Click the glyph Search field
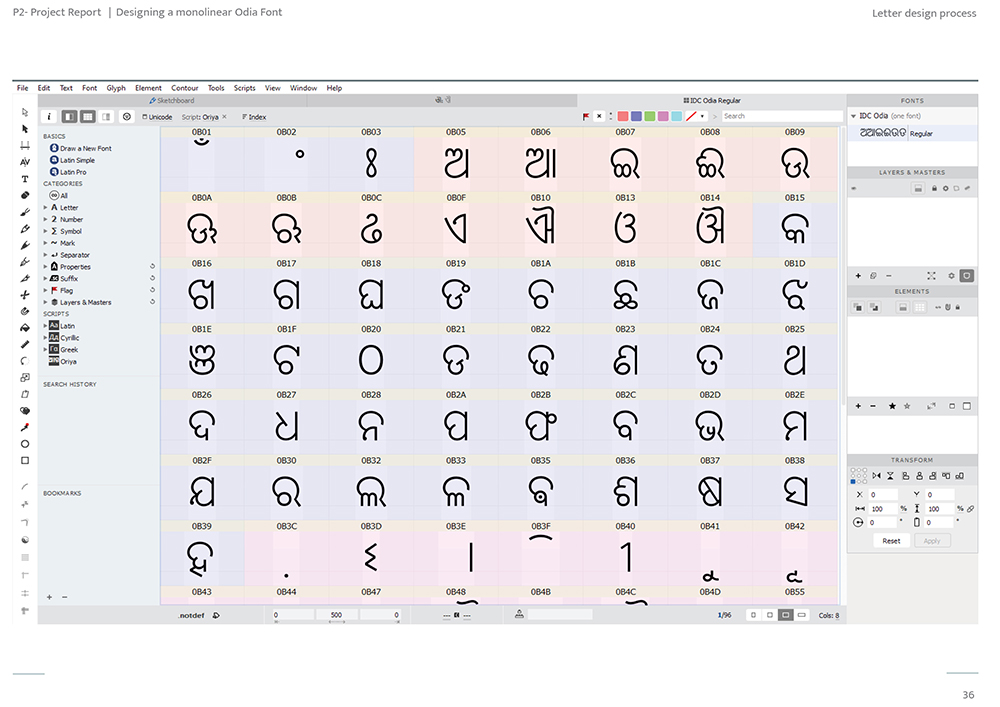1000x707 pixels. [781, 116]
